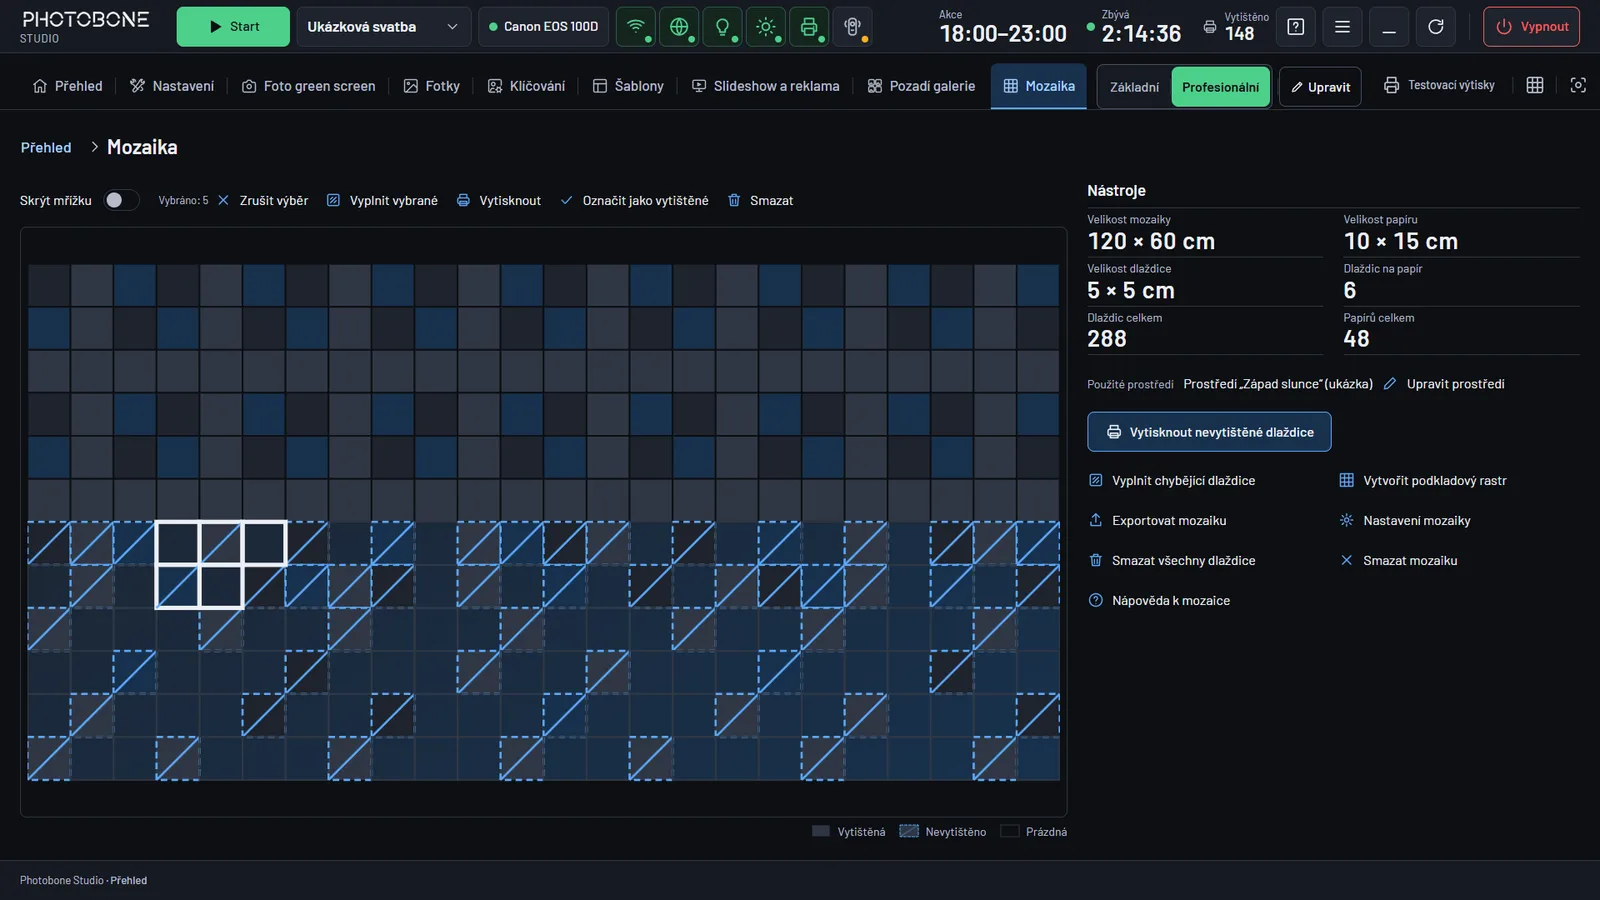The height and width of the screenshot is (900, 1600).
Task: Open Nastavení mozaiky
Action: coord(1405,521)
